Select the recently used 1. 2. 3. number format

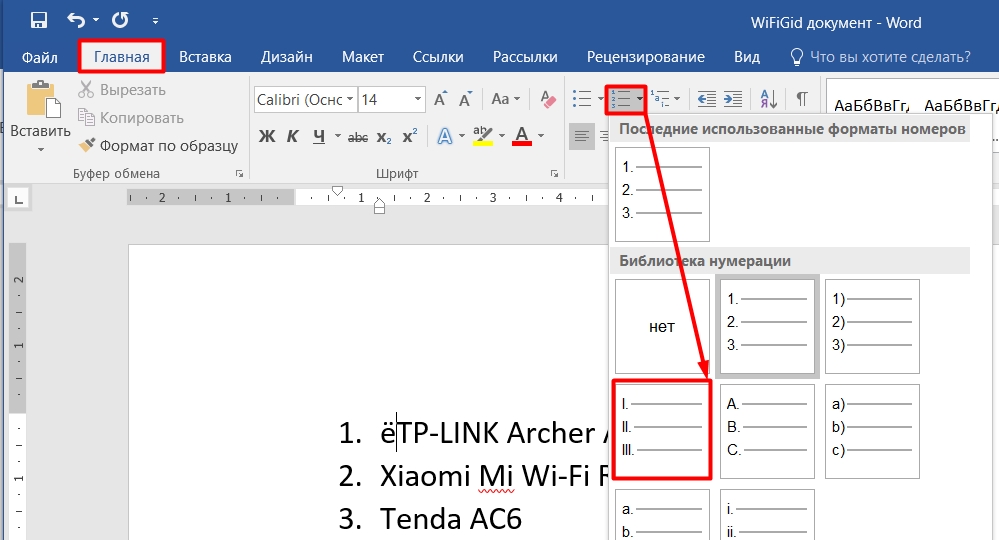click(x=662, y=194)
